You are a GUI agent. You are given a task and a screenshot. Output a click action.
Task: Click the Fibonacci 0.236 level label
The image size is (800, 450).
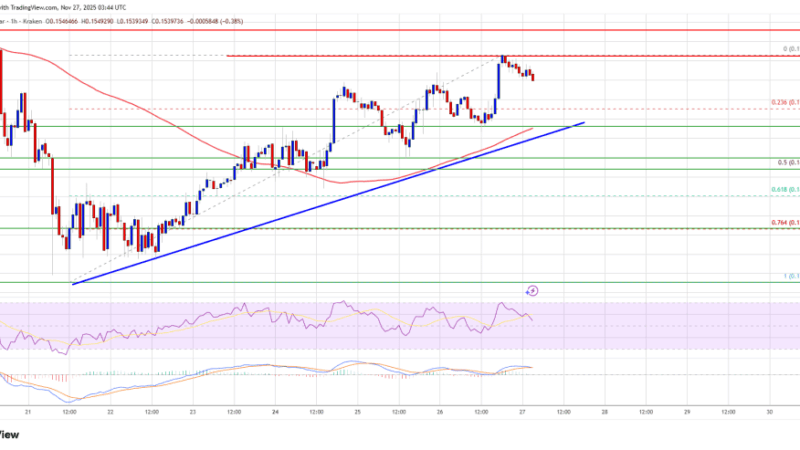(785, 103)
